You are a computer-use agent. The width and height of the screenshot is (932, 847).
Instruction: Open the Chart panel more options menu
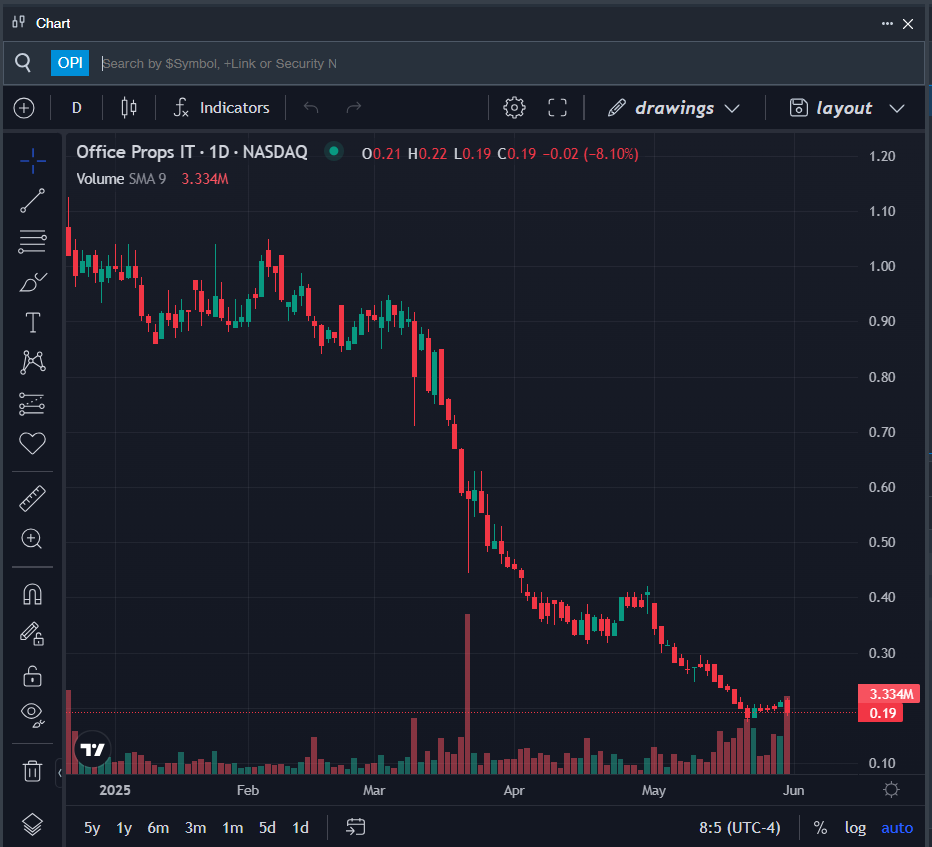click(887, 24)
